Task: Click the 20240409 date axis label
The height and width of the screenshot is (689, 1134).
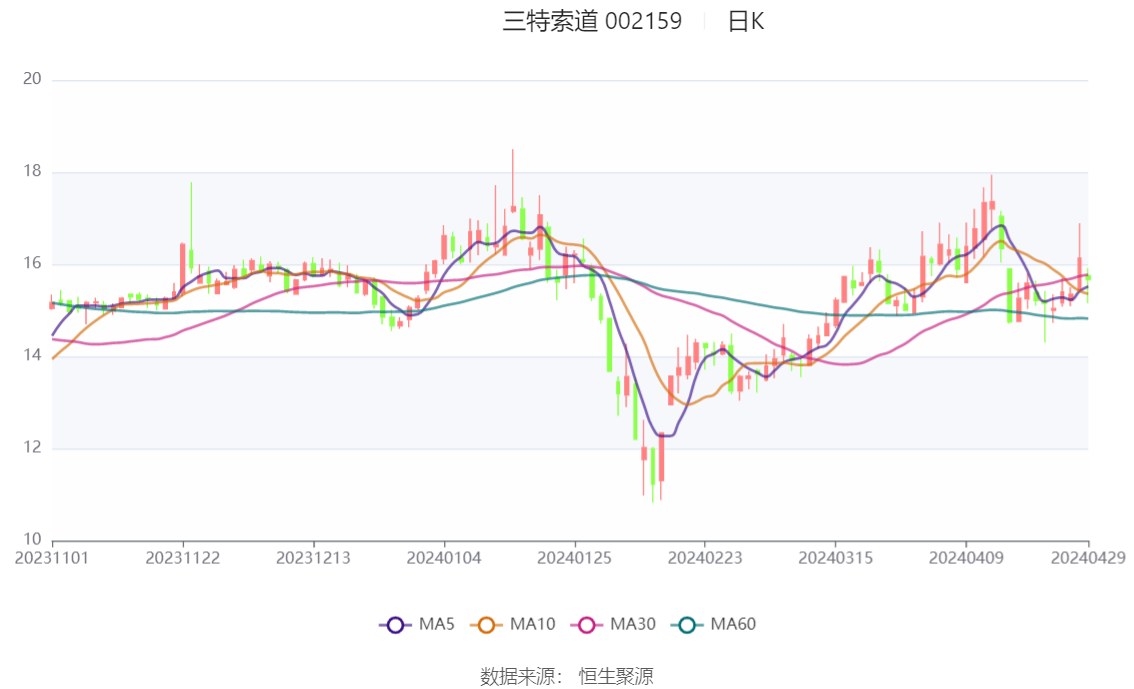Action: coord(966,558)
